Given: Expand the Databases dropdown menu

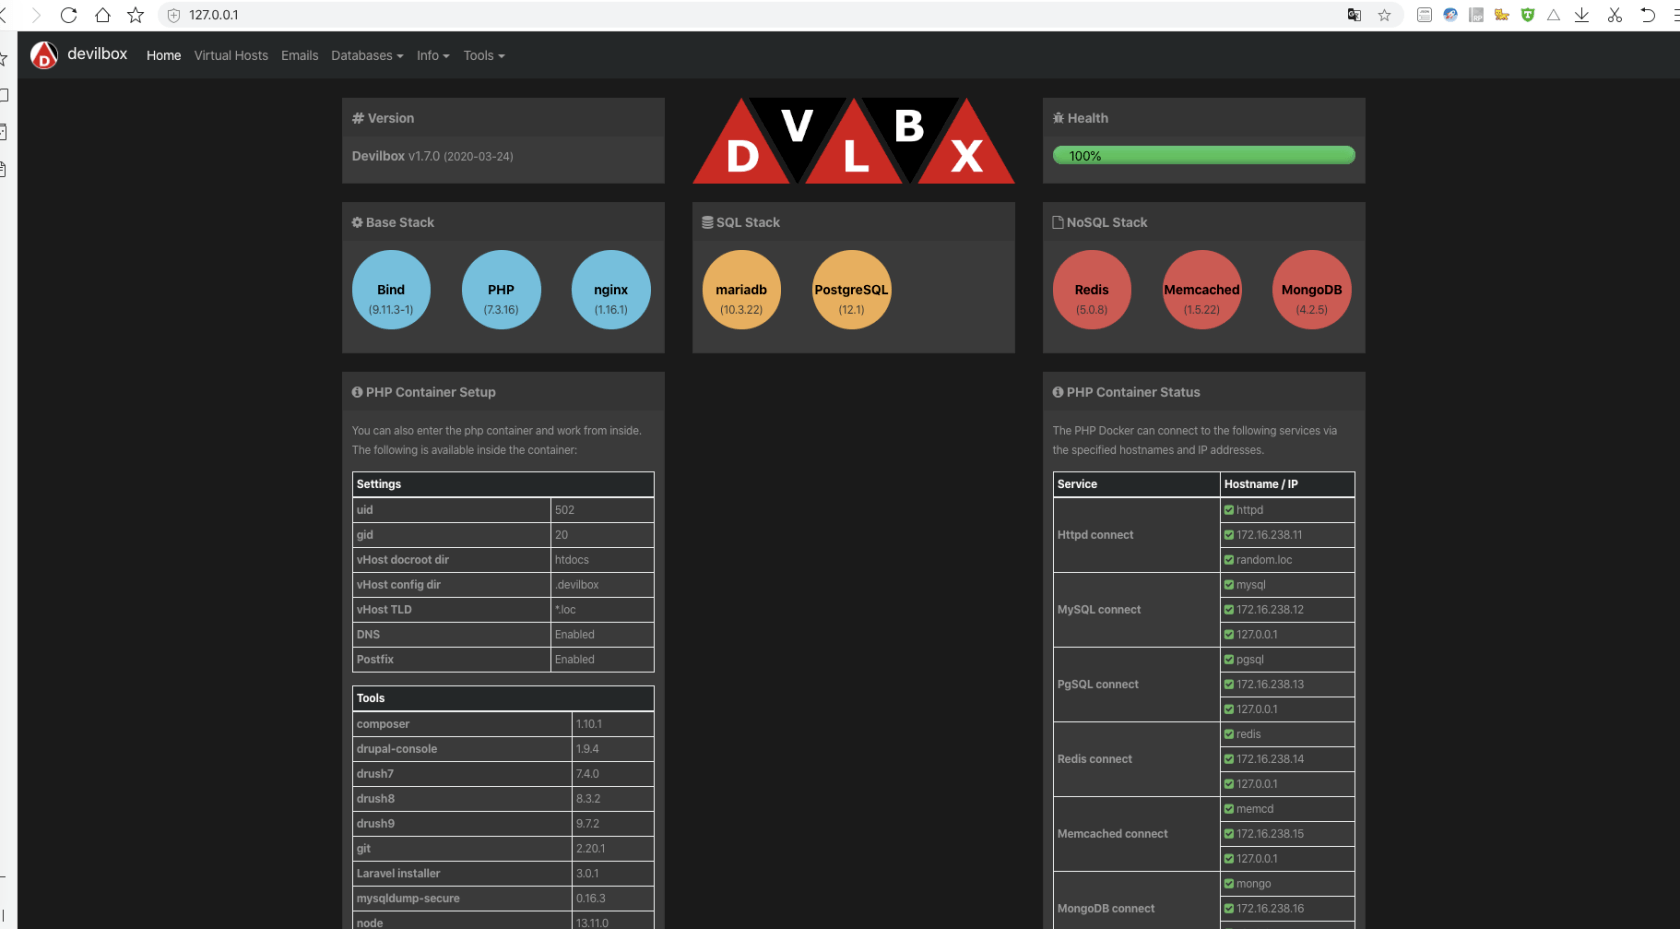Looking at the screenshot, I should tap(367, 56).
